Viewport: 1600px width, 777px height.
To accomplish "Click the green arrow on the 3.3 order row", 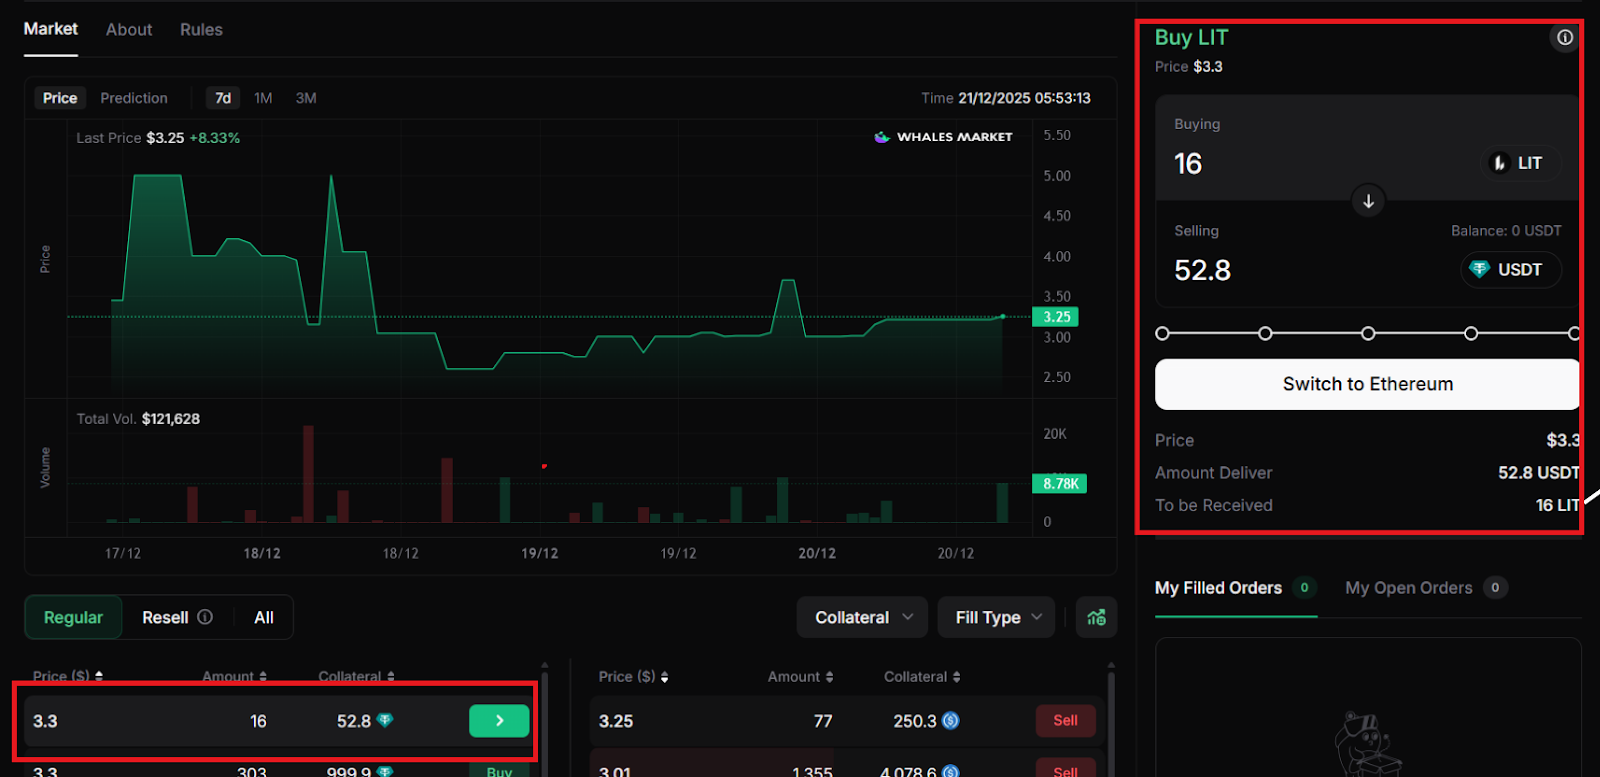I will [x=499, y=721].
